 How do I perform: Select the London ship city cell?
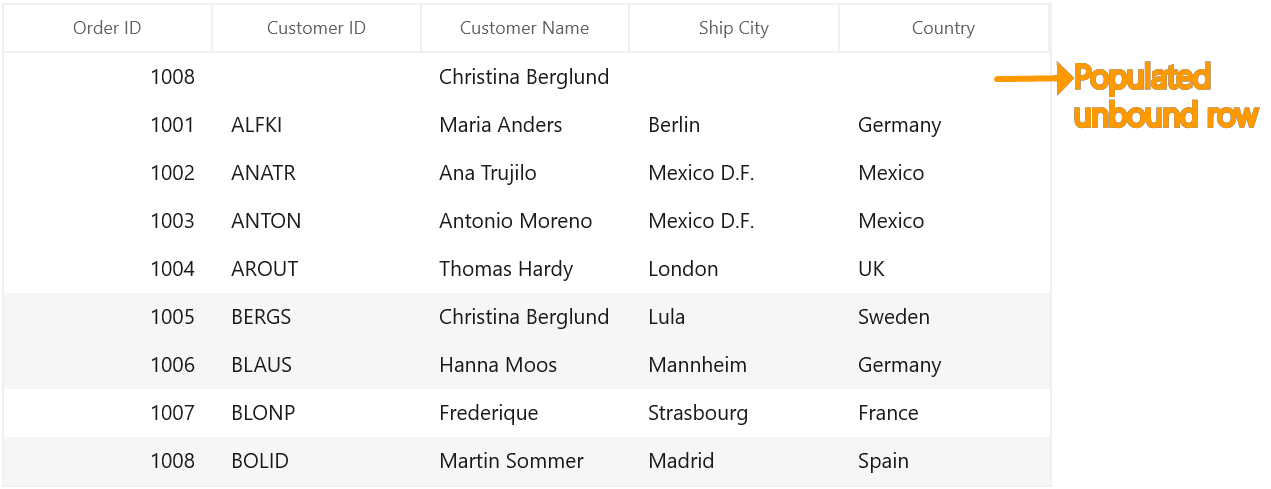coord(734,269)
